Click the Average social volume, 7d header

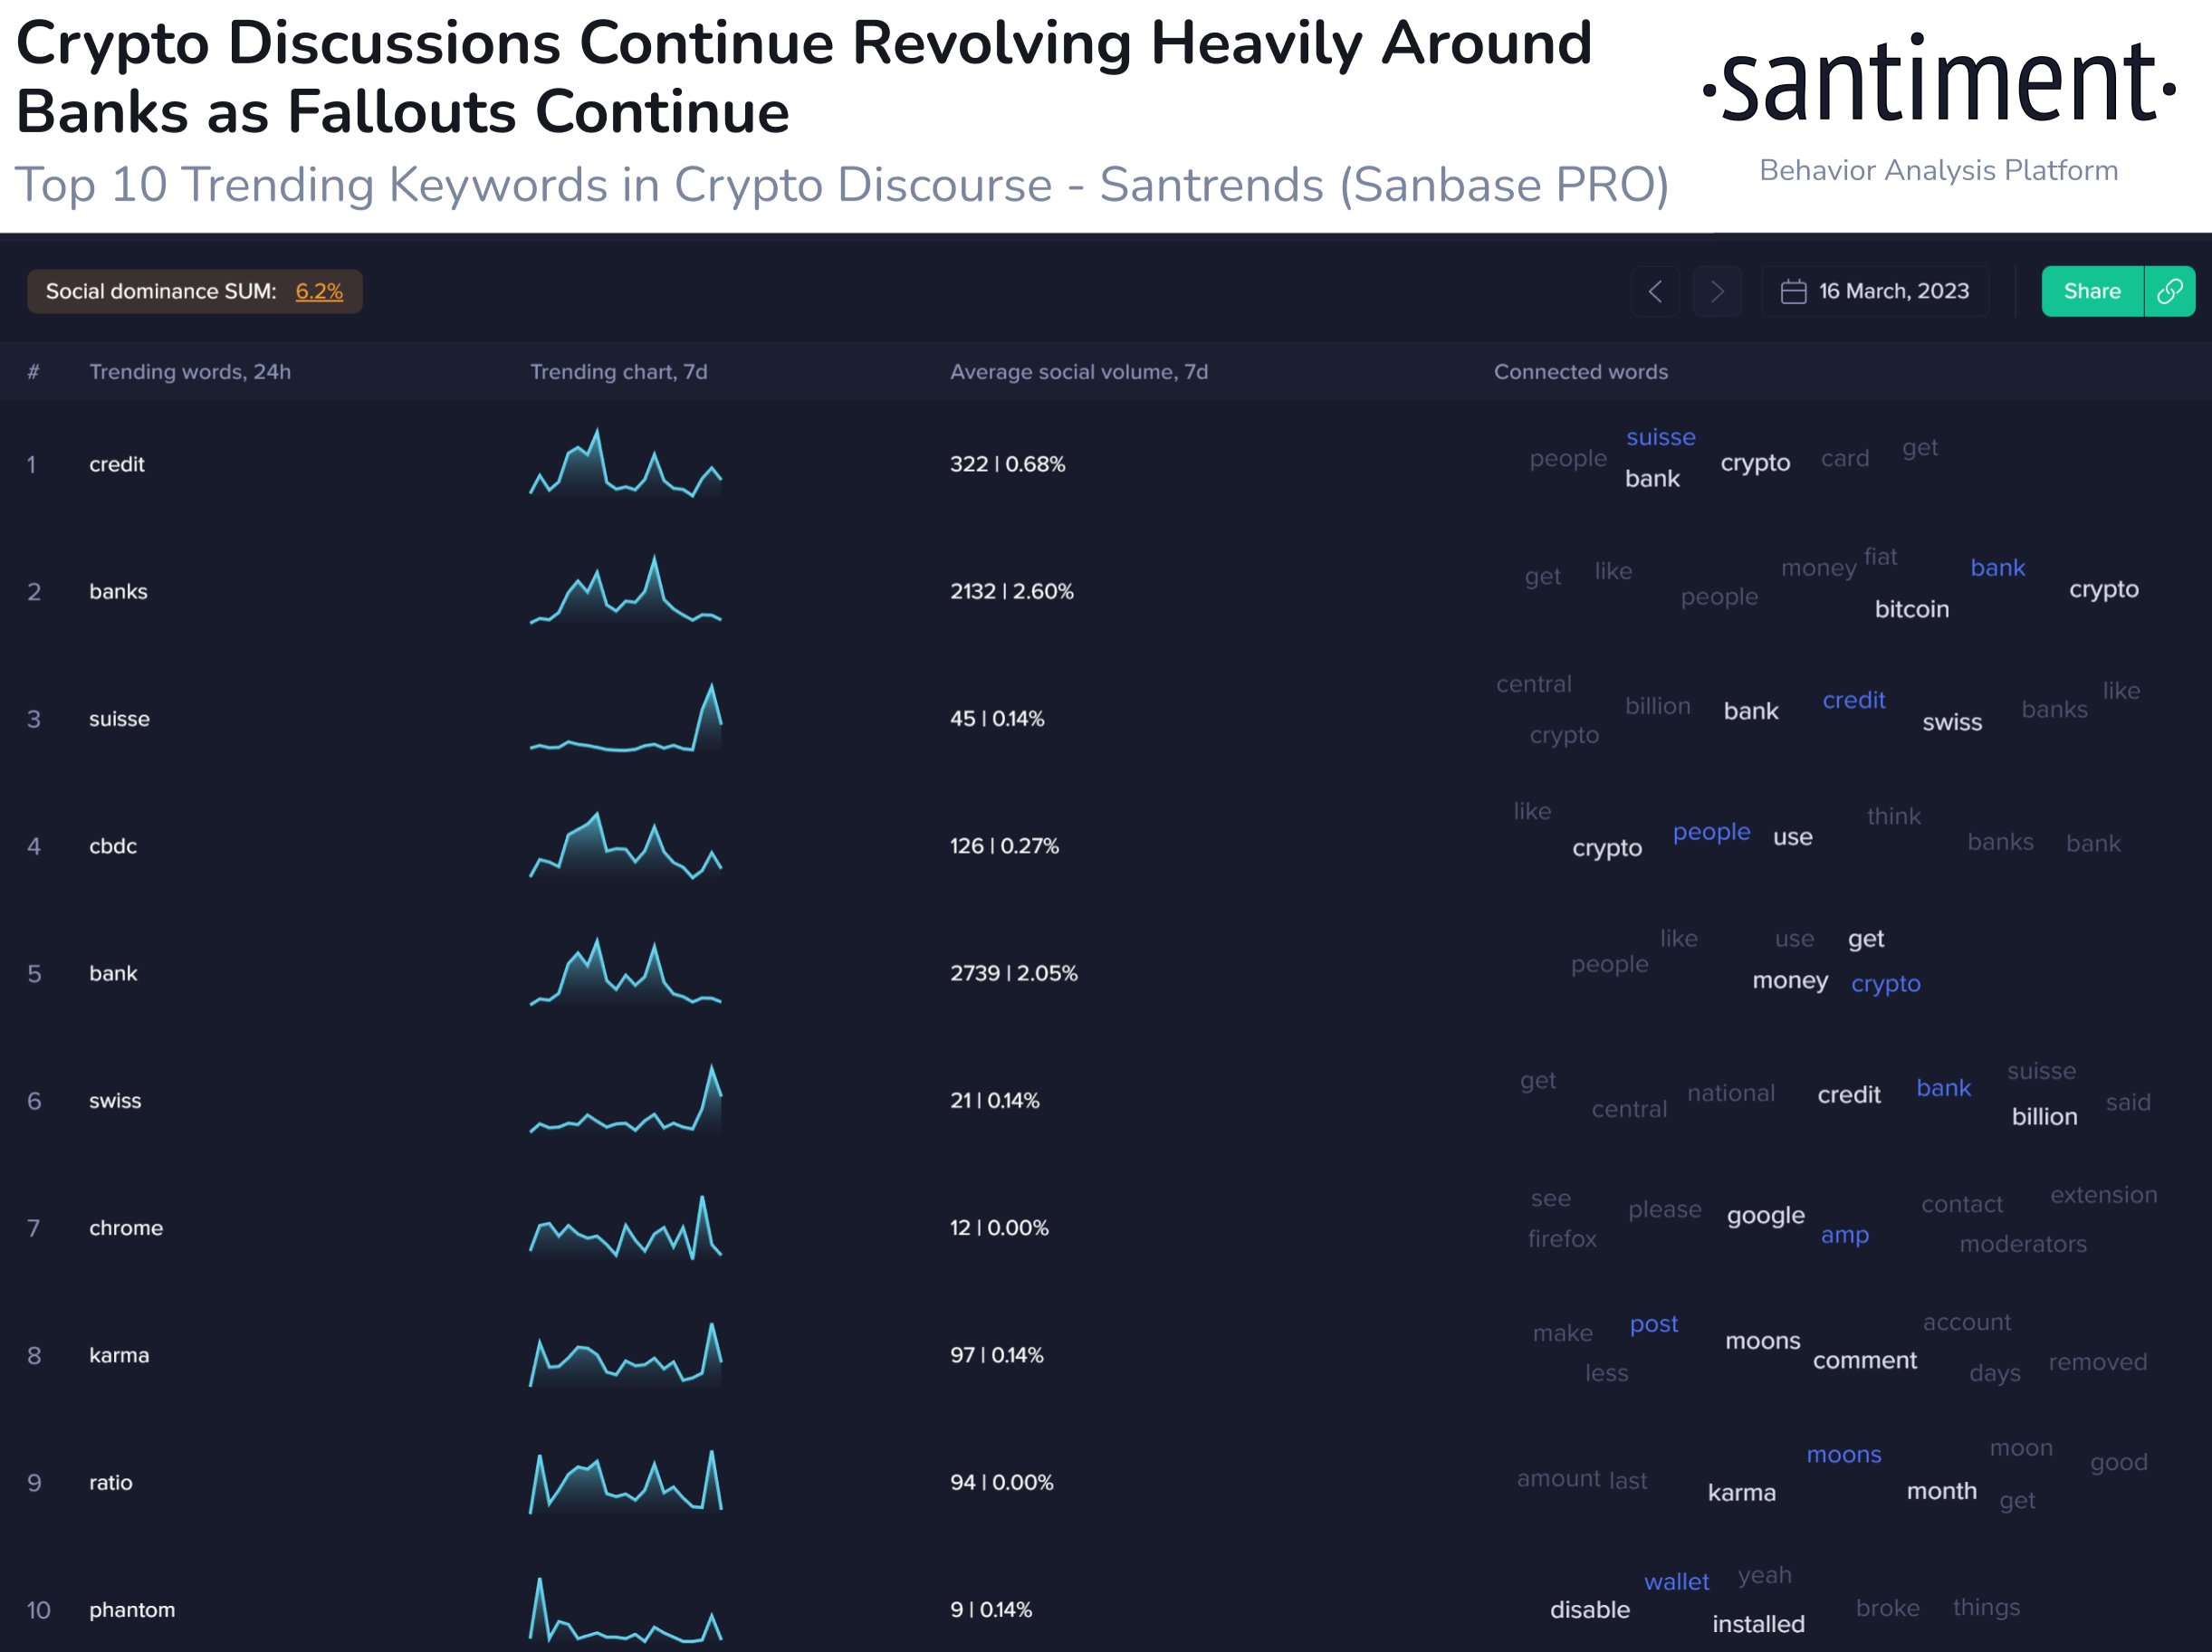[1078, 372]
